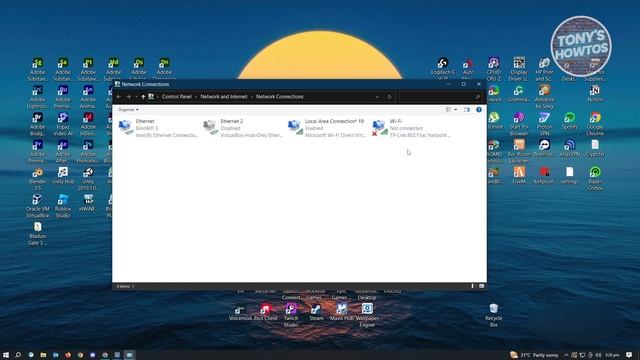Open TeamViewer desktop shortcut
This screenshot has height=360, width=640.
coord(544,148)
